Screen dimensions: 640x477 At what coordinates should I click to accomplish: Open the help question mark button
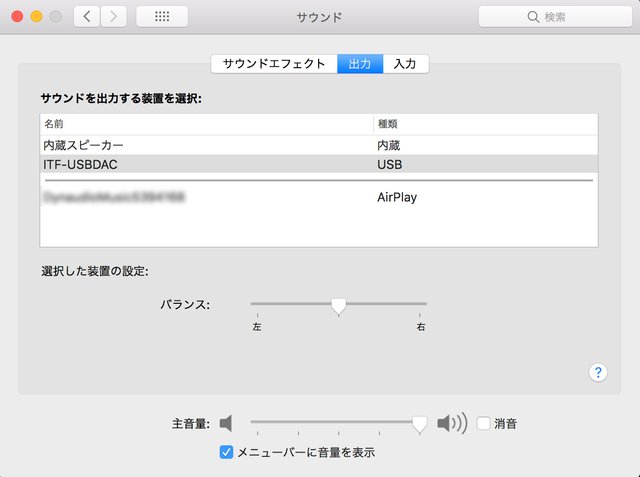click(x=598, y=373)
